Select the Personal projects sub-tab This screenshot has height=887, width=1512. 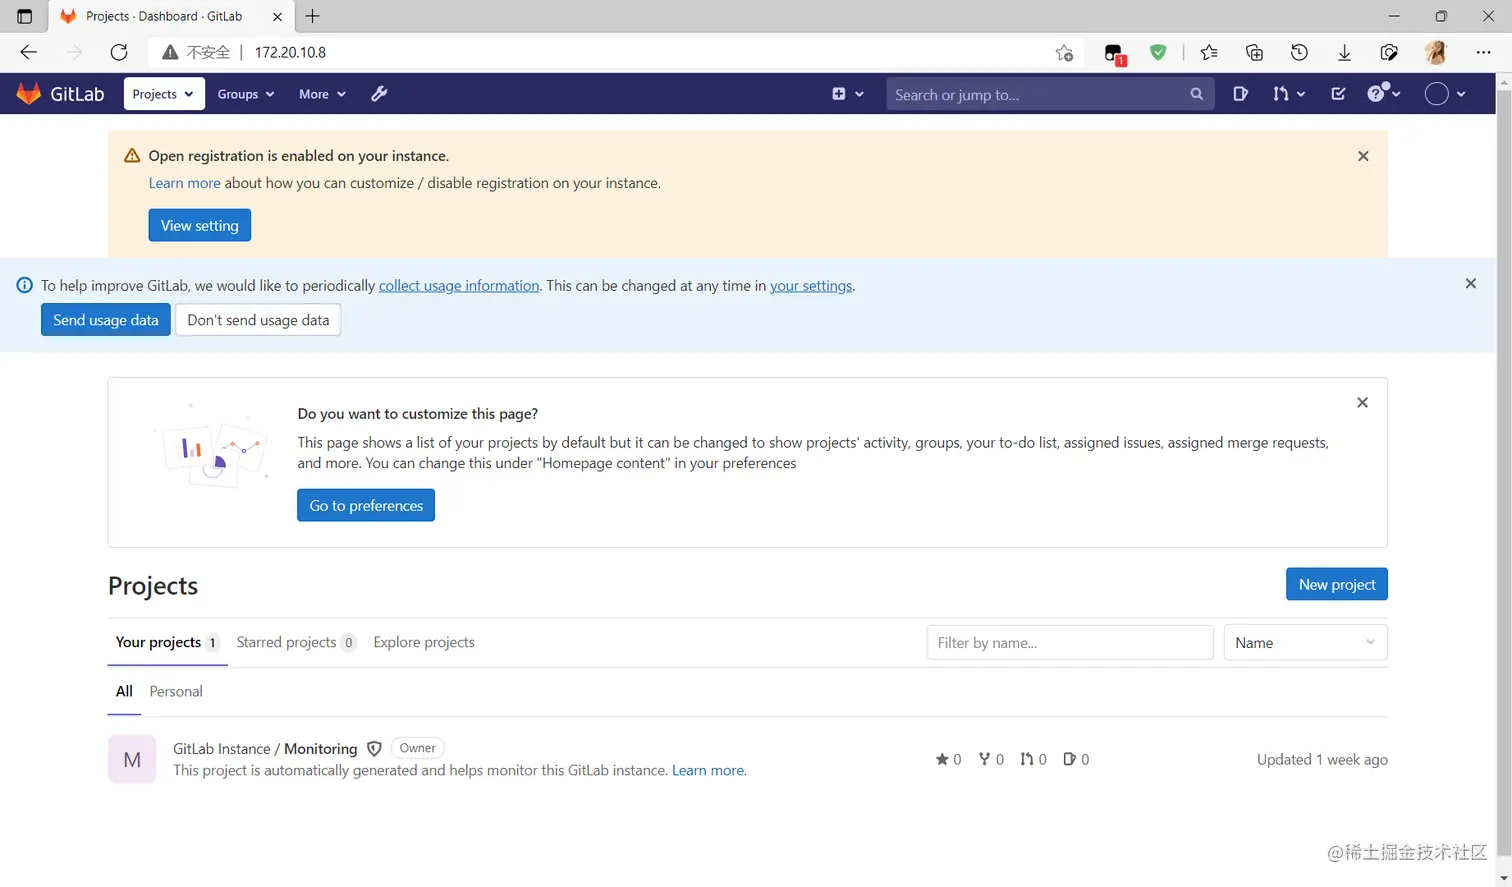[x=176, y=691]
